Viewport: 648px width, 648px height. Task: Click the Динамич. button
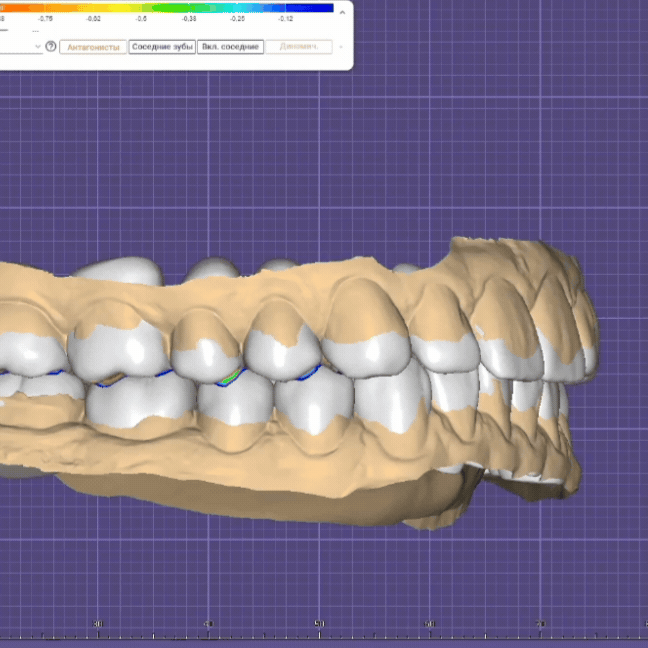tap(299, 47)
